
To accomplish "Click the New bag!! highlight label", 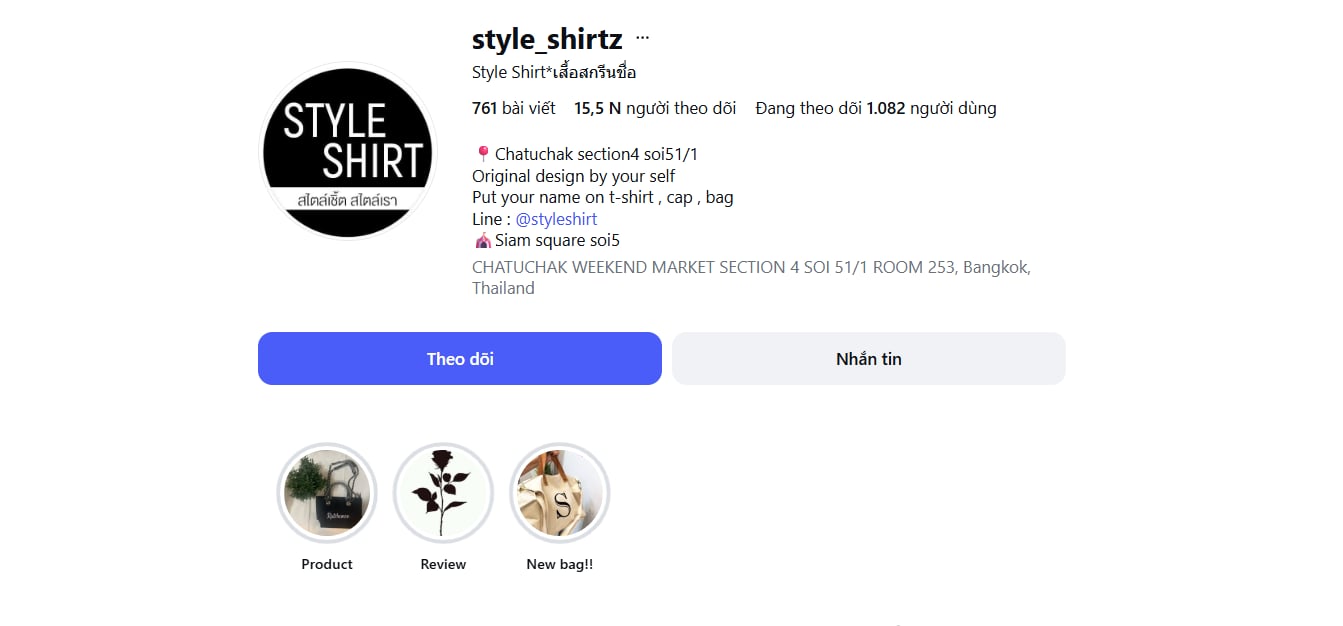I will pyautogui.click(x=560, y=564).
